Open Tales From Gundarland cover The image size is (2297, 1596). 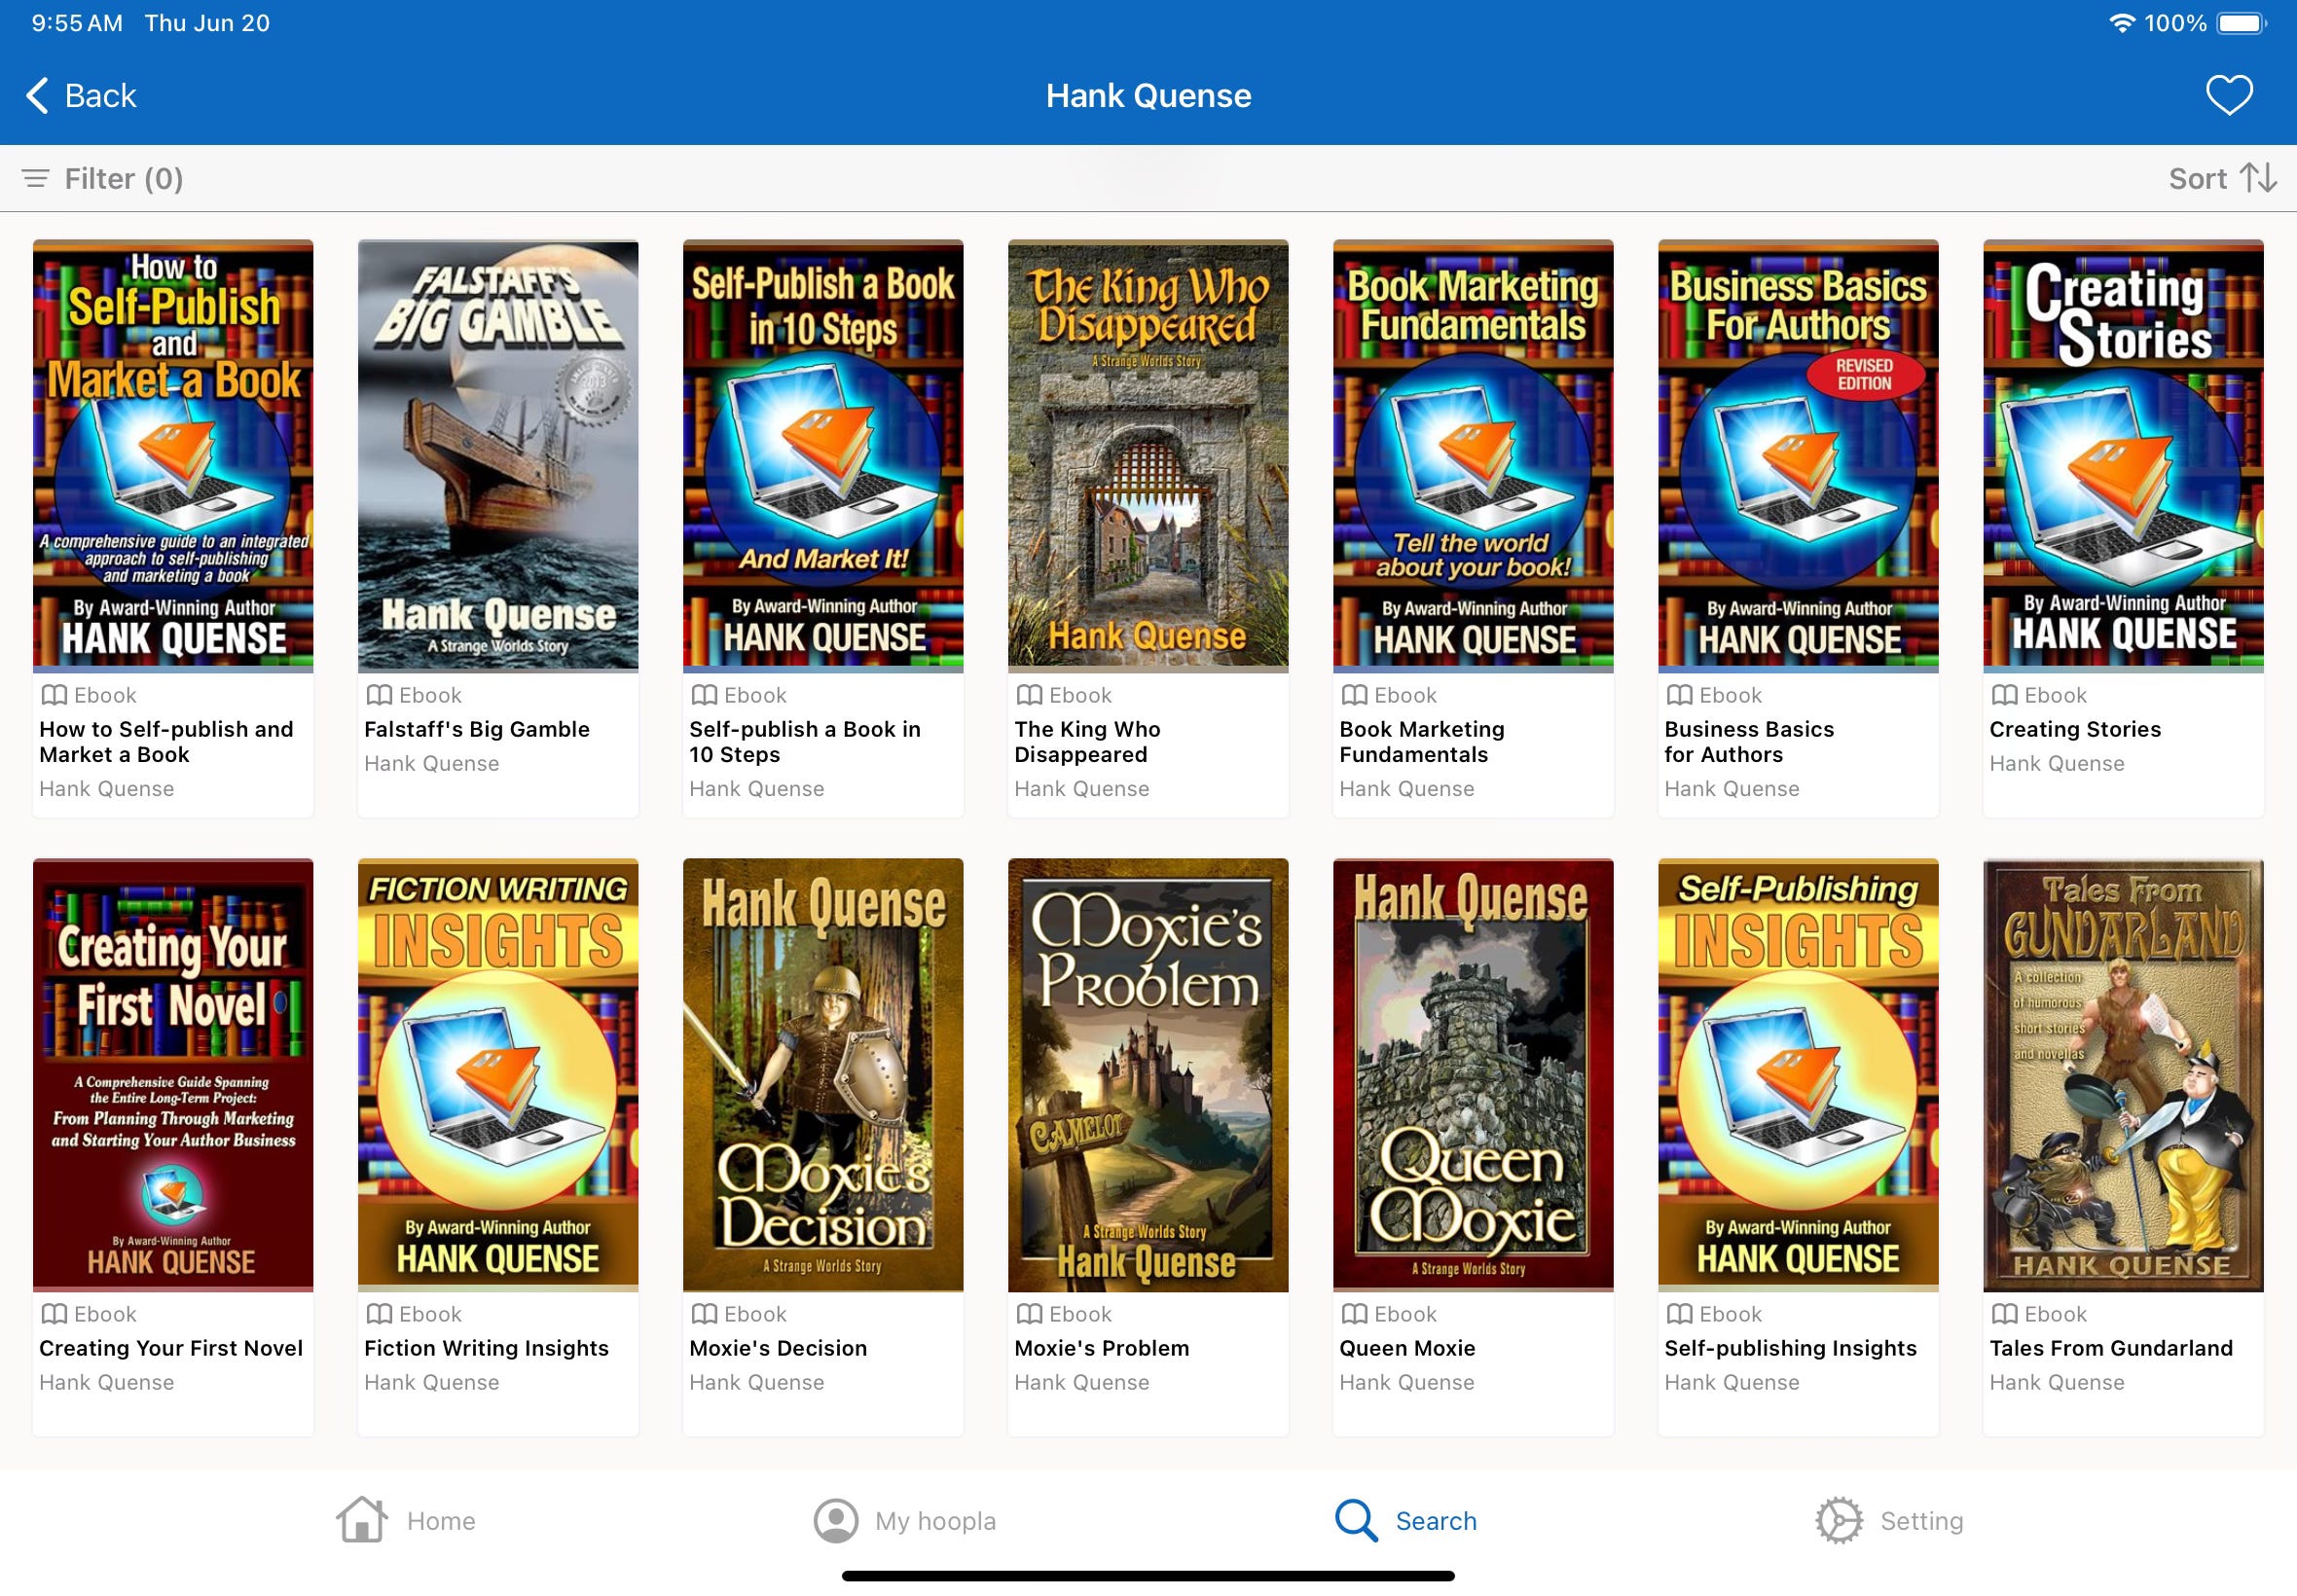point(2123,1075)
